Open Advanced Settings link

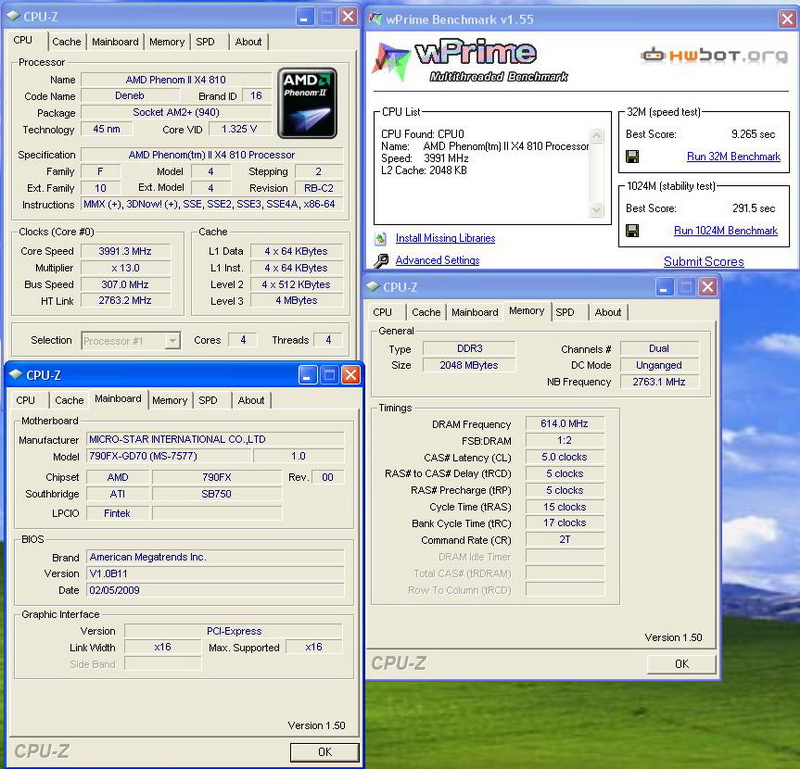click(x=437, y=260)
